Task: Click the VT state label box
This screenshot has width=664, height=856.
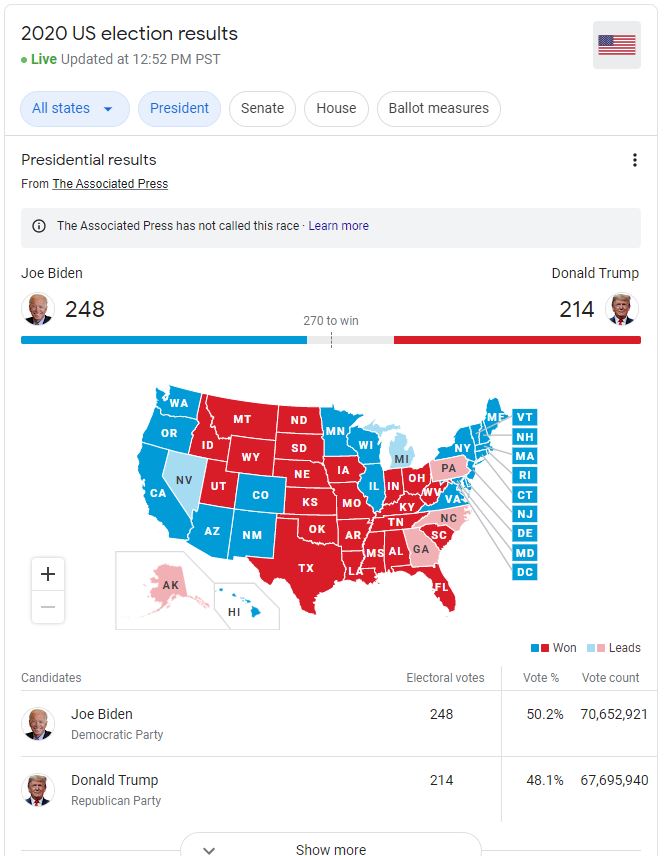Action: click(x=524, y=418)
